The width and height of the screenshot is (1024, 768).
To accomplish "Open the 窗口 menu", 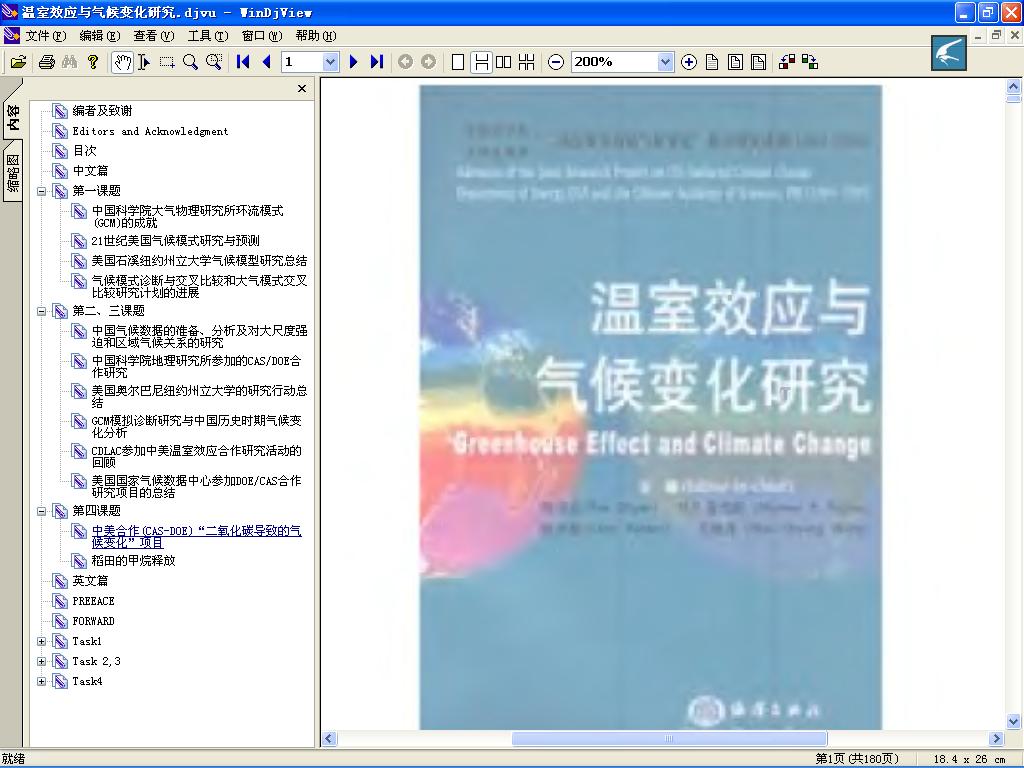I will [261, 35].
